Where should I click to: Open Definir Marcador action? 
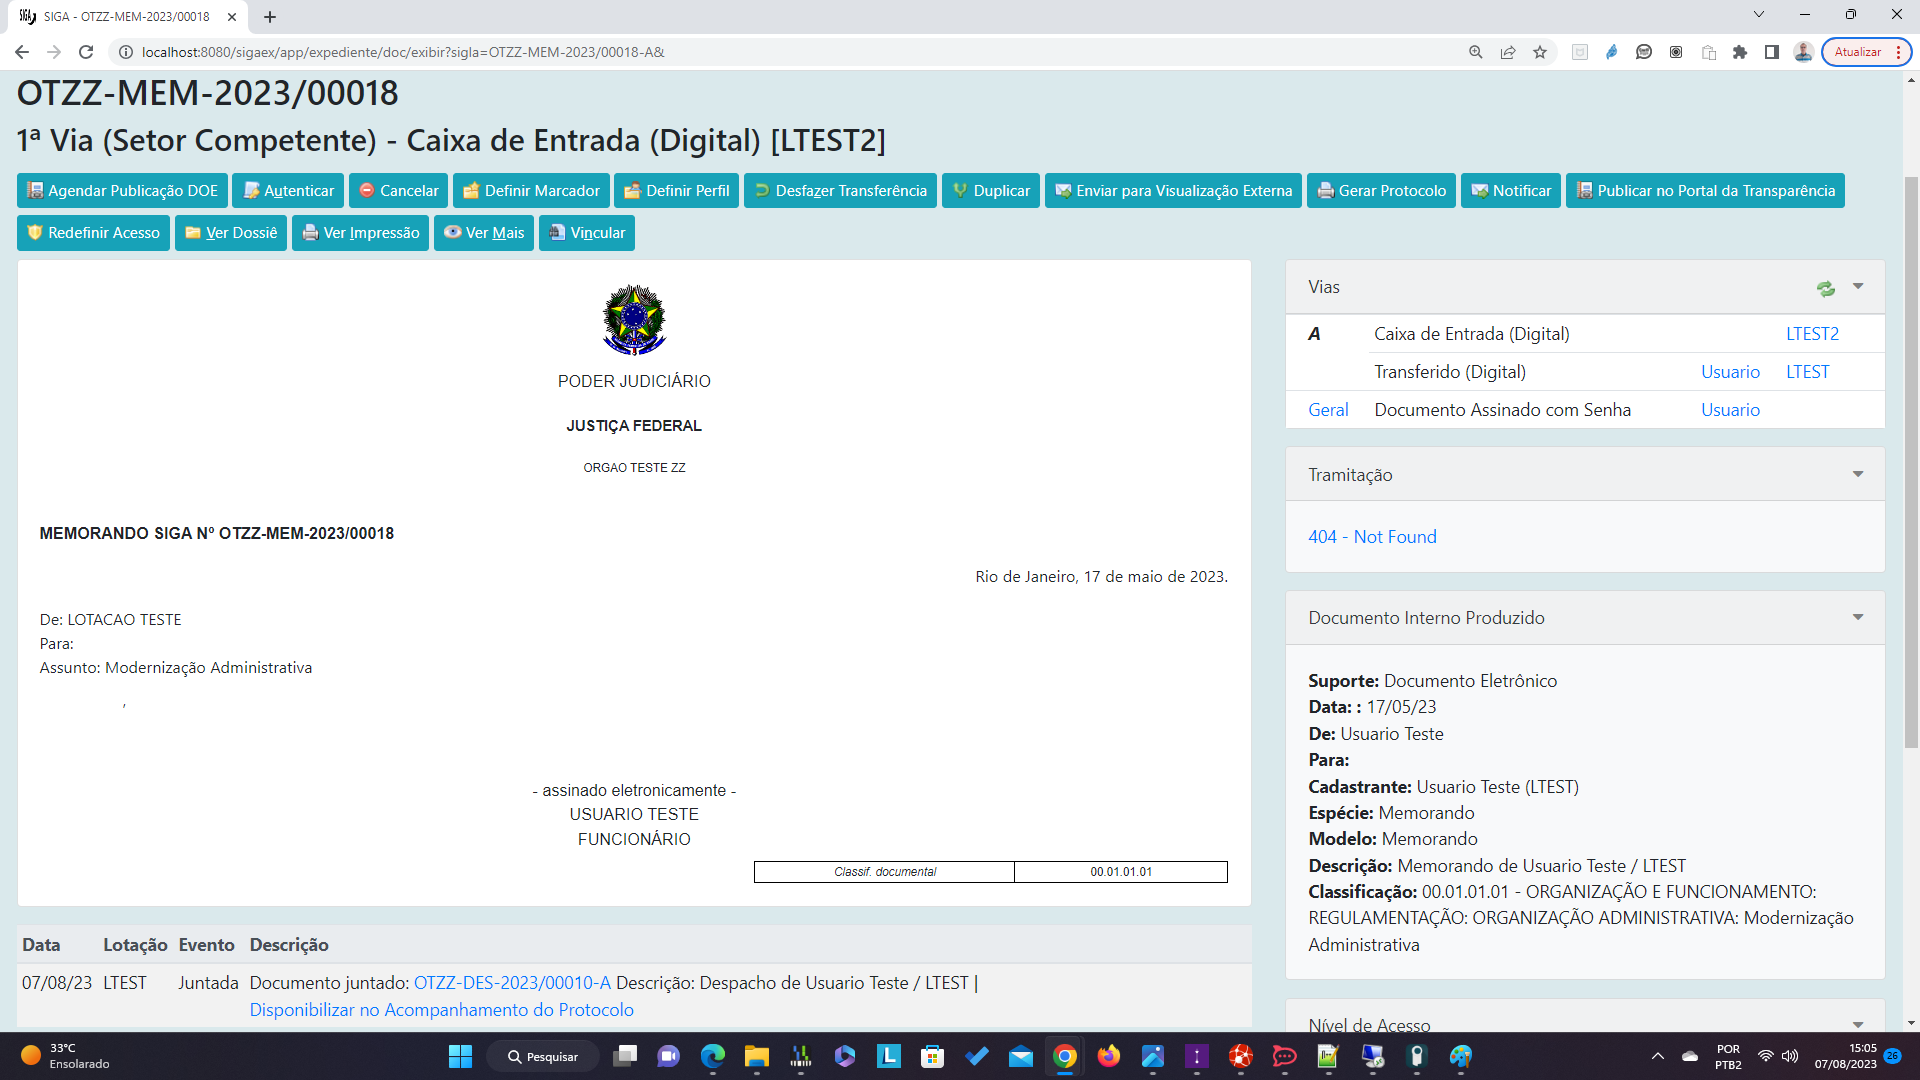click(x=531, y=191)
